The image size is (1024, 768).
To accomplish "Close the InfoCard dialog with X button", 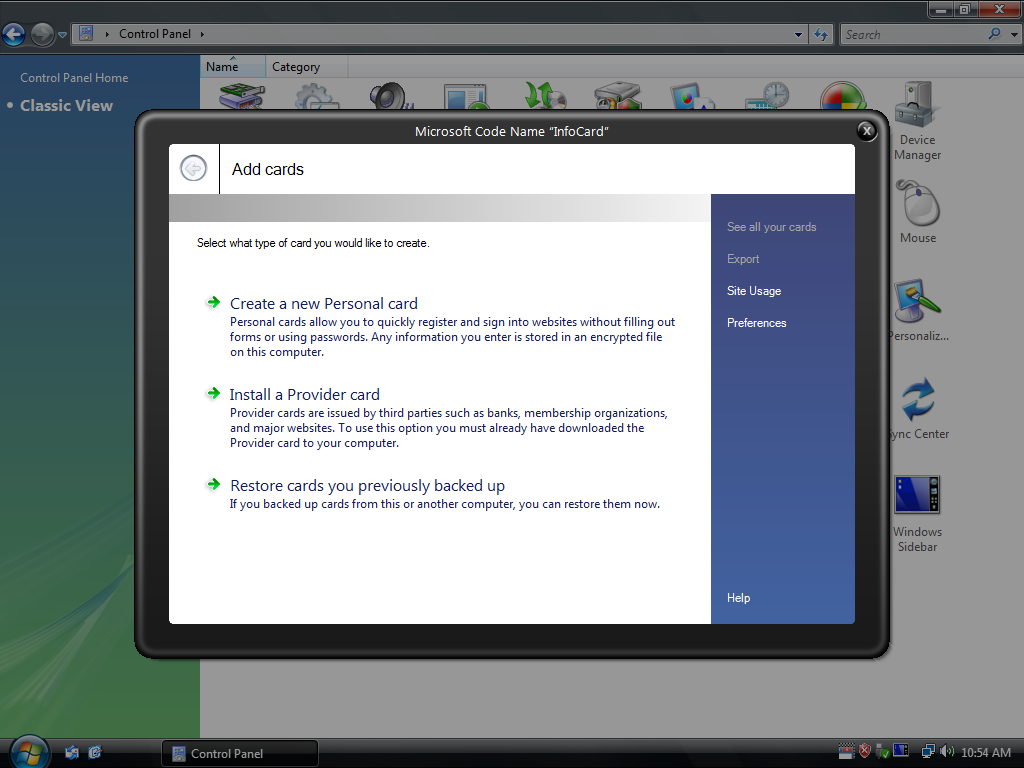I will pyautogui.click(x=867, y=131).
